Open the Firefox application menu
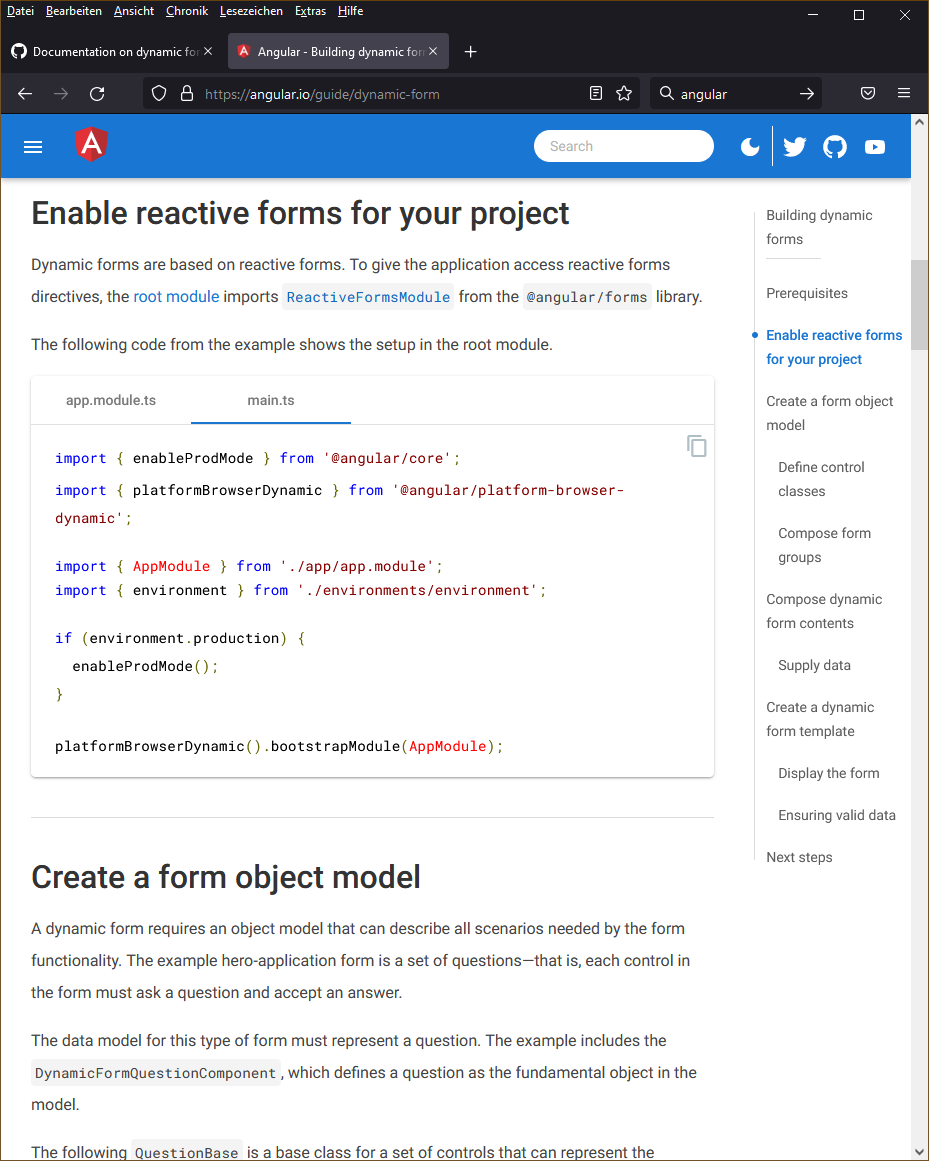The image size is (929, 1161). (x=904, y=93)
